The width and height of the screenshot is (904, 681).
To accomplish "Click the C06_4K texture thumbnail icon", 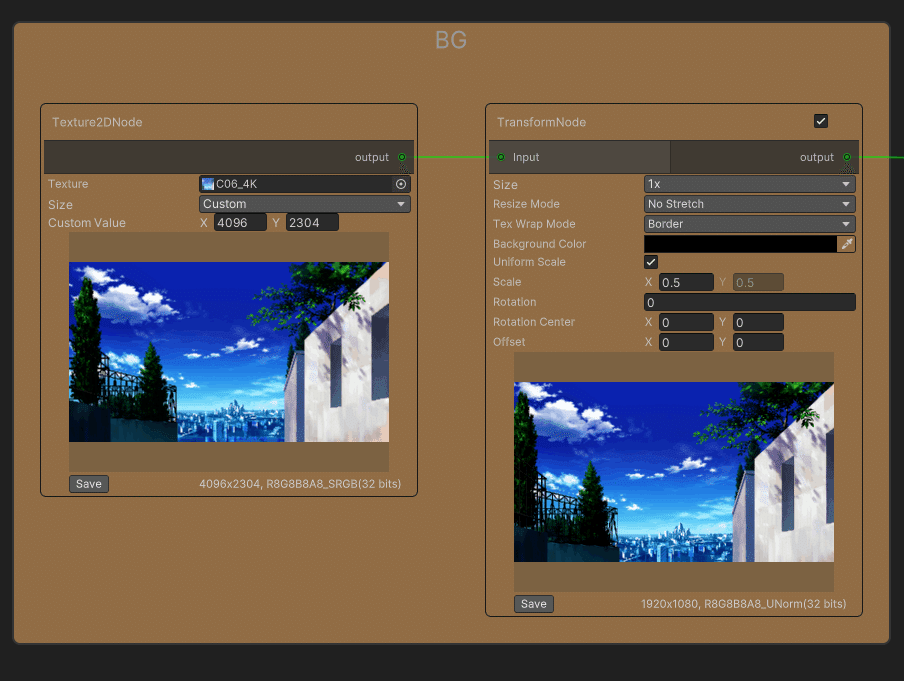I will click(x=208, y=184).
